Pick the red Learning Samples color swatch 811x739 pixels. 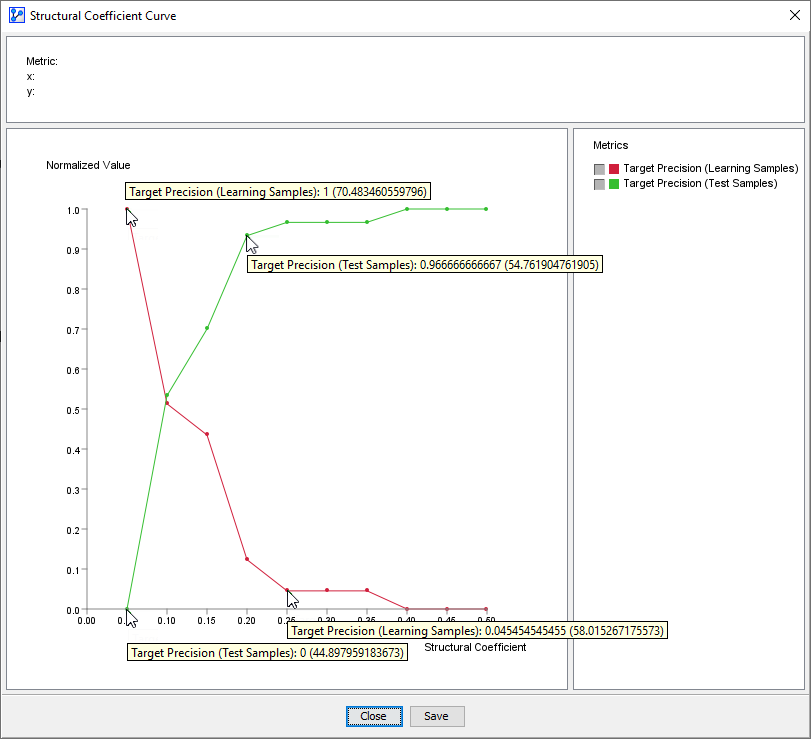point(614,169)
